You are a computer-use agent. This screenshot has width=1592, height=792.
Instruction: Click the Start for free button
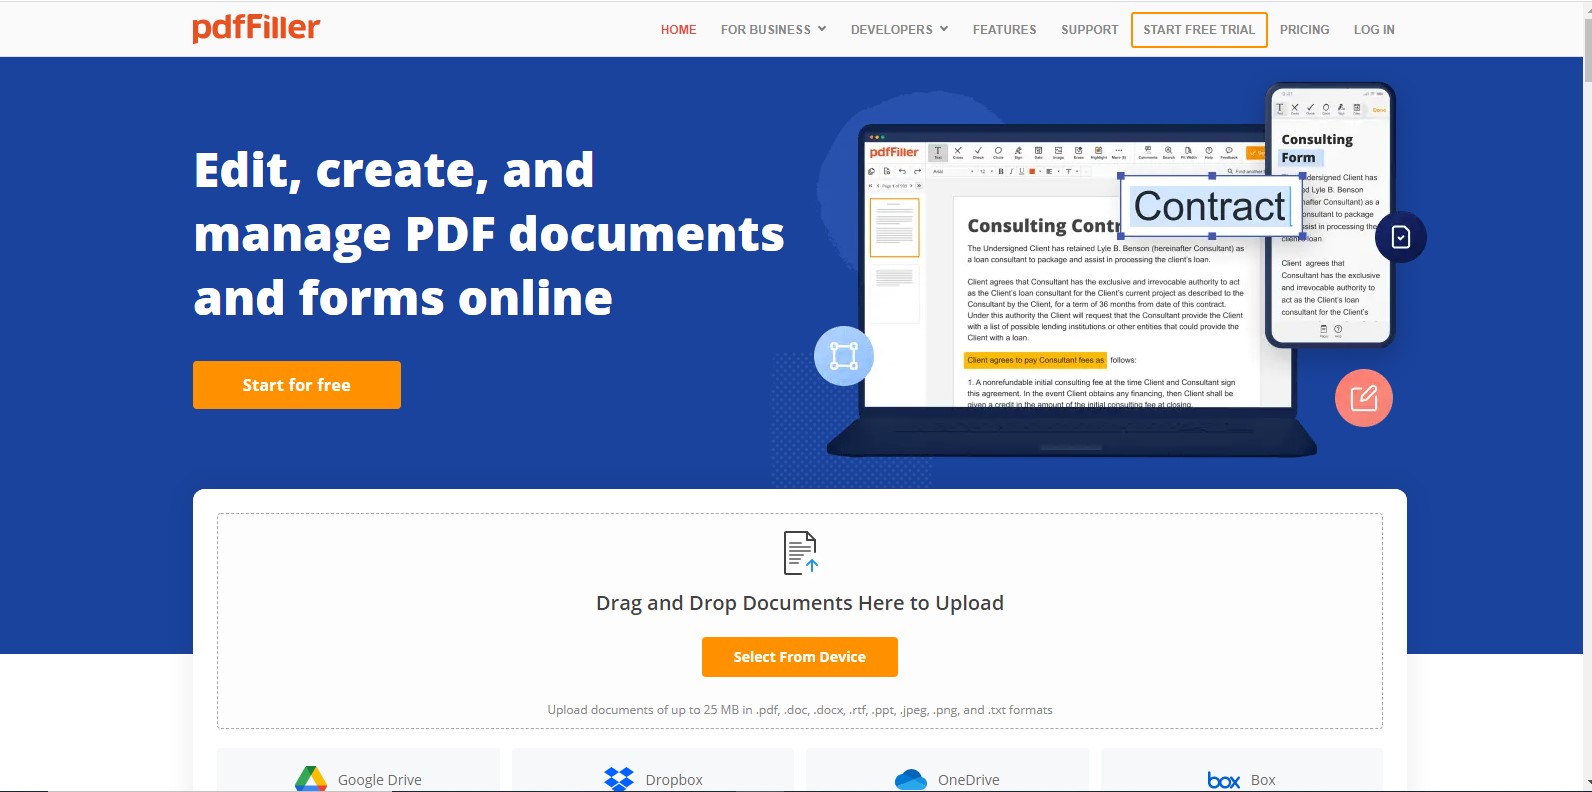coord(297,385)
